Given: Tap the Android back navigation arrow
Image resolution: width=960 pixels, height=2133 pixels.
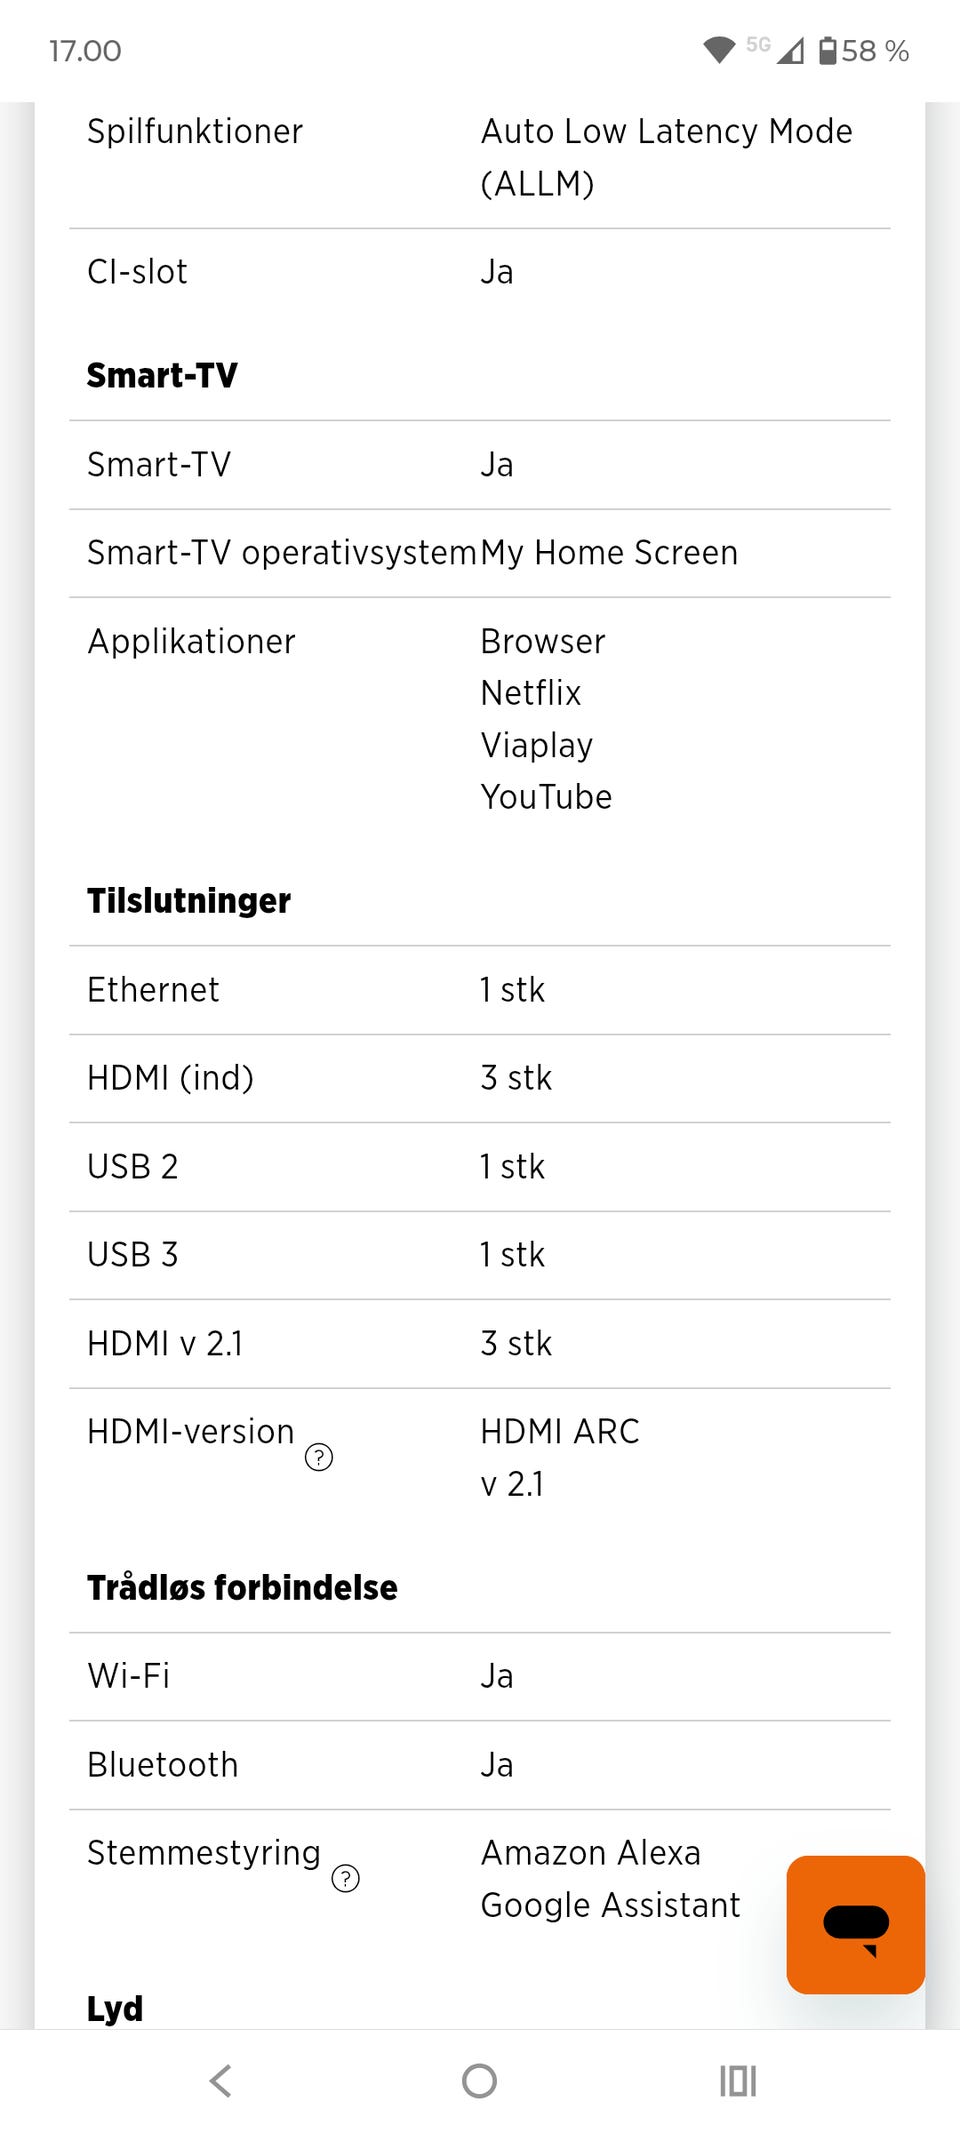Looking at the screenshot, I should click(x=221, y=2081).
